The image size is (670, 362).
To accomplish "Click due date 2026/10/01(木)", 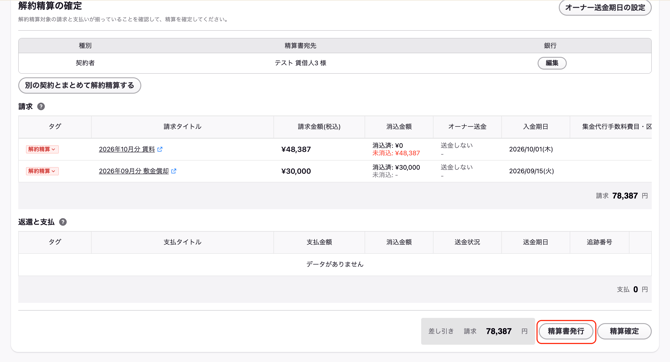I will click(x=531, y=149).
